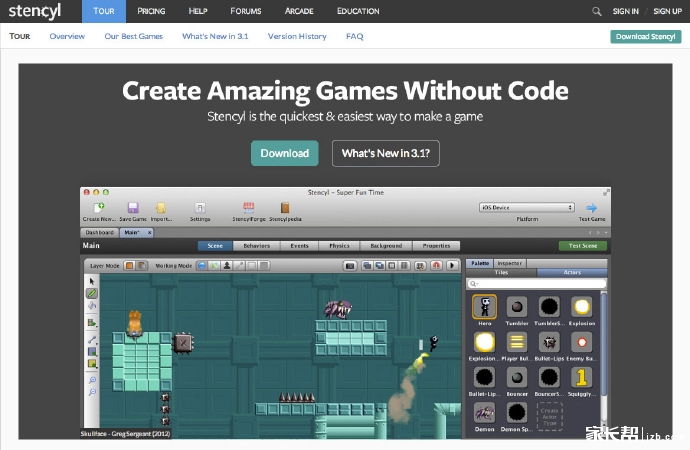Image resolution: width=690 pixels, height=450 pixels.
Task: Open Stencylpedia book icon
Action: tap(285, 207)
